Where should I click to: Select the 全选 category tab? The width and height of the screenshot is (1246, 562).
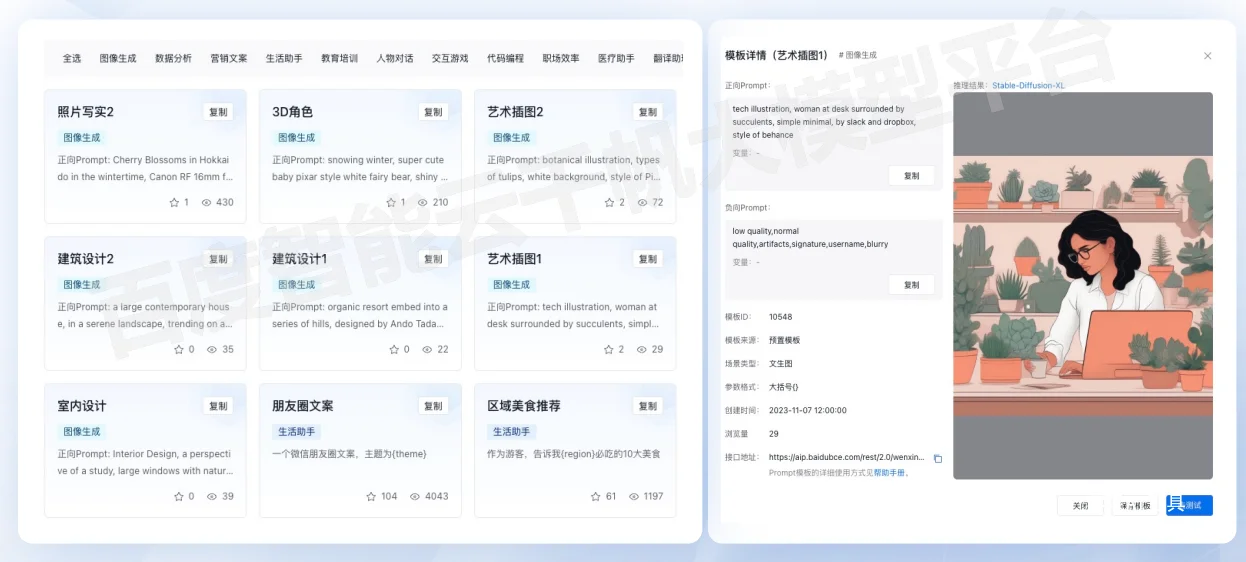[72, 58]
